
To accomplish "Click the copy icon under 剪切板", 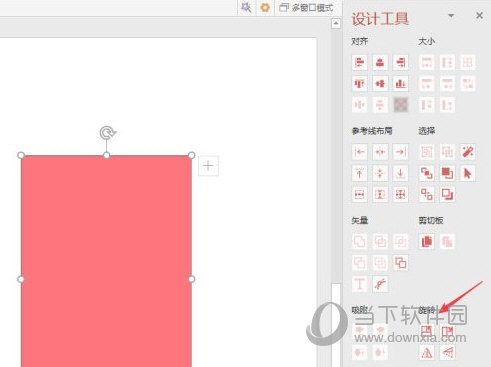I will pos(427,241).
